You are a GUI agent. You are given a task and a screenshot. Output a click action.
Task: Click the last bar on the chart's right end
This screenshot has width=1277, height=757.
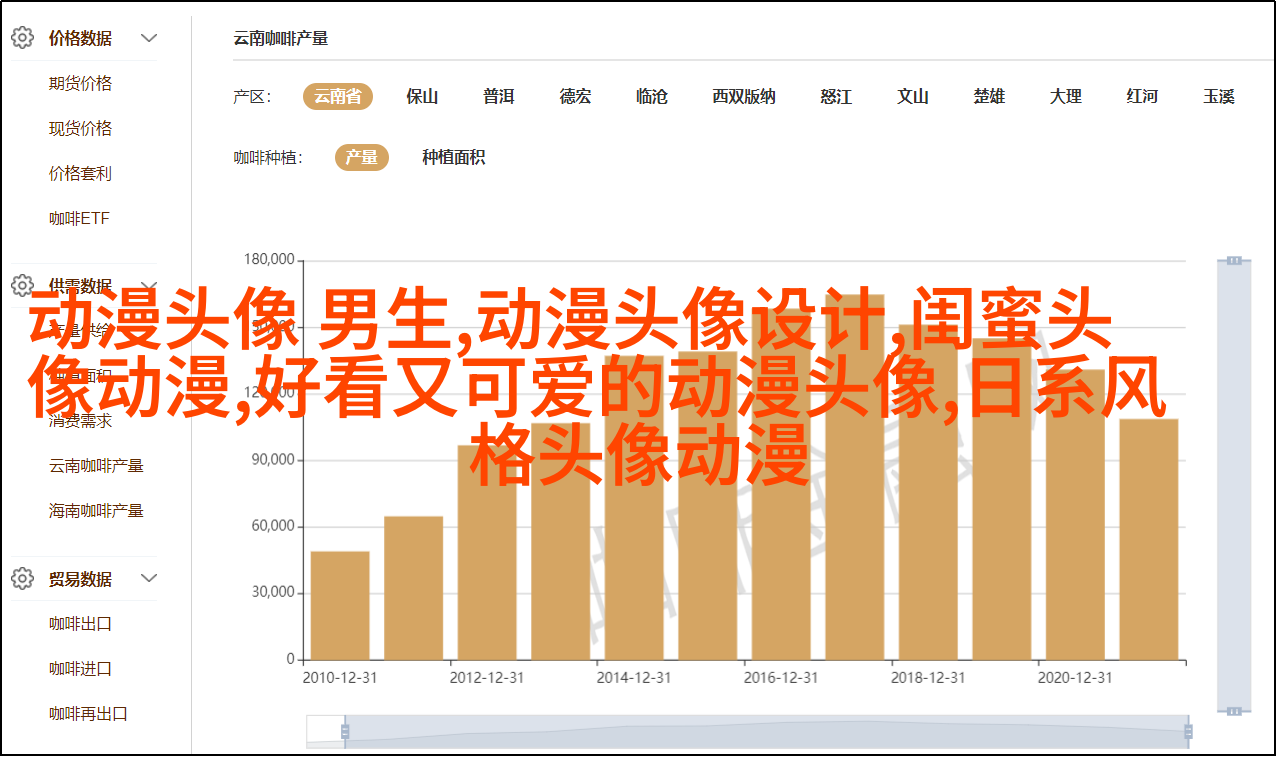(x=1149, y=539)
